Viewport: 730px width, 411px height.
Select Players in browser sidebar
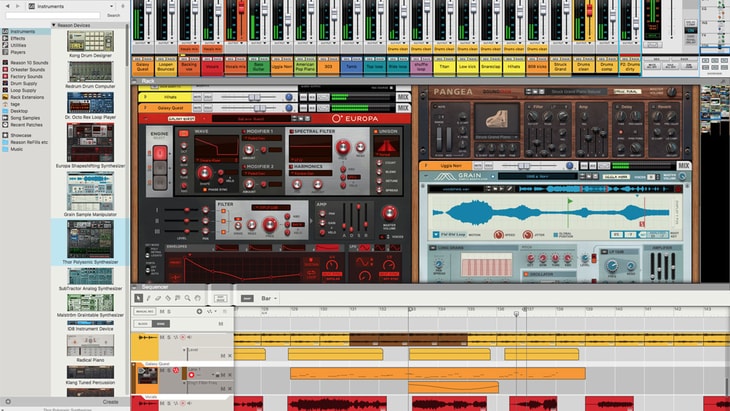click(x=18, y=52)
